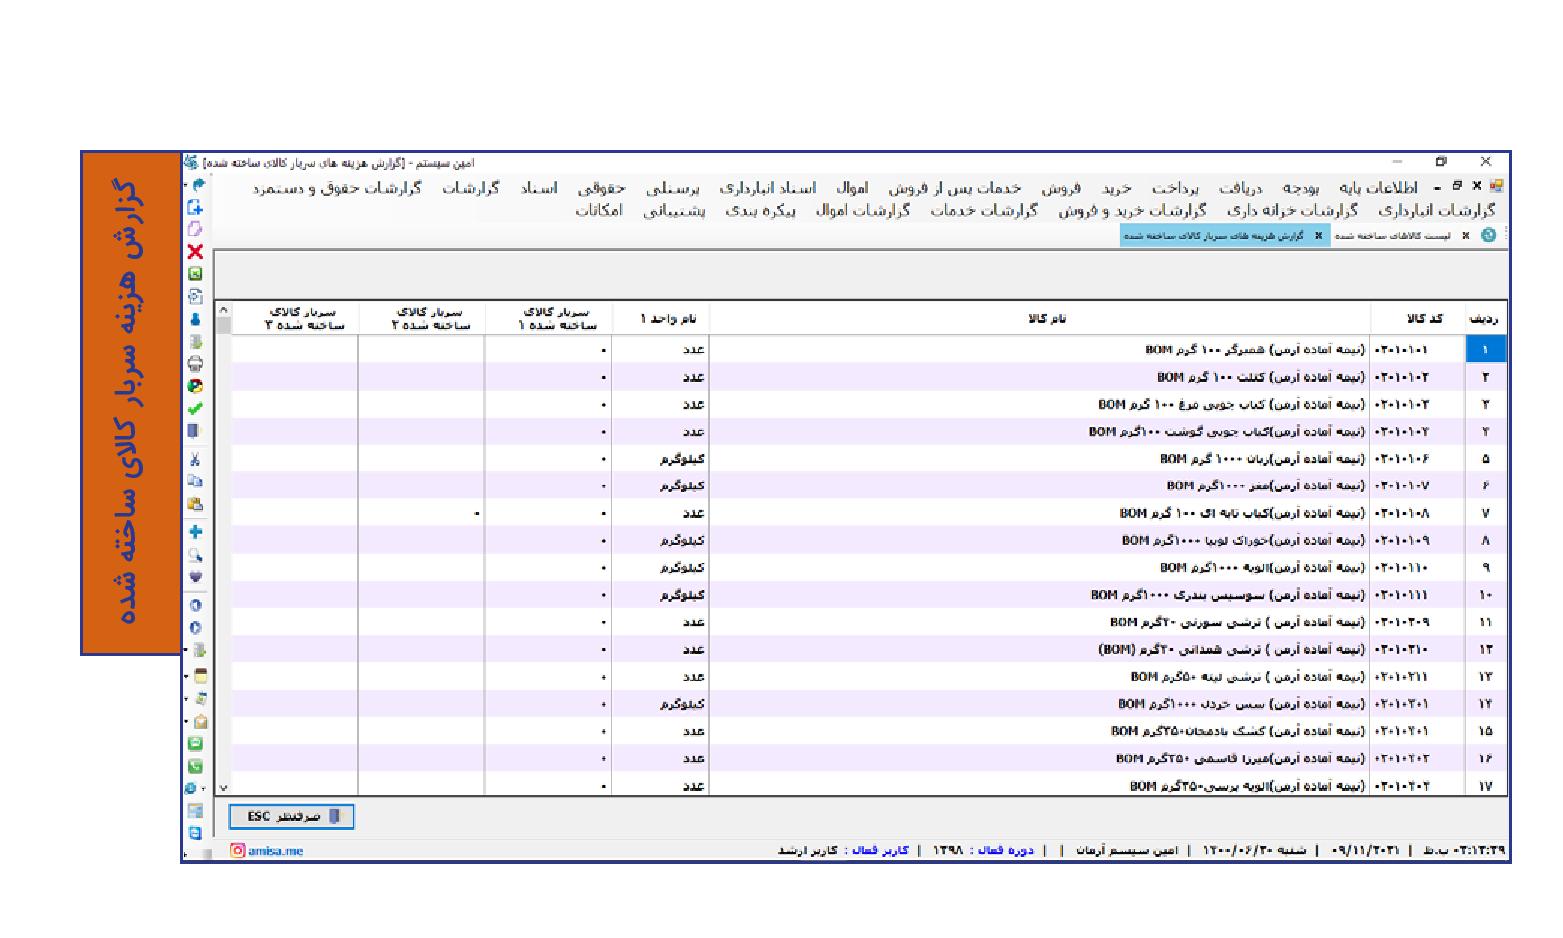Click the green checkmark confirm icon
Image resolution: width=1563 pixels, height=938 pixels.
[195, 408]
